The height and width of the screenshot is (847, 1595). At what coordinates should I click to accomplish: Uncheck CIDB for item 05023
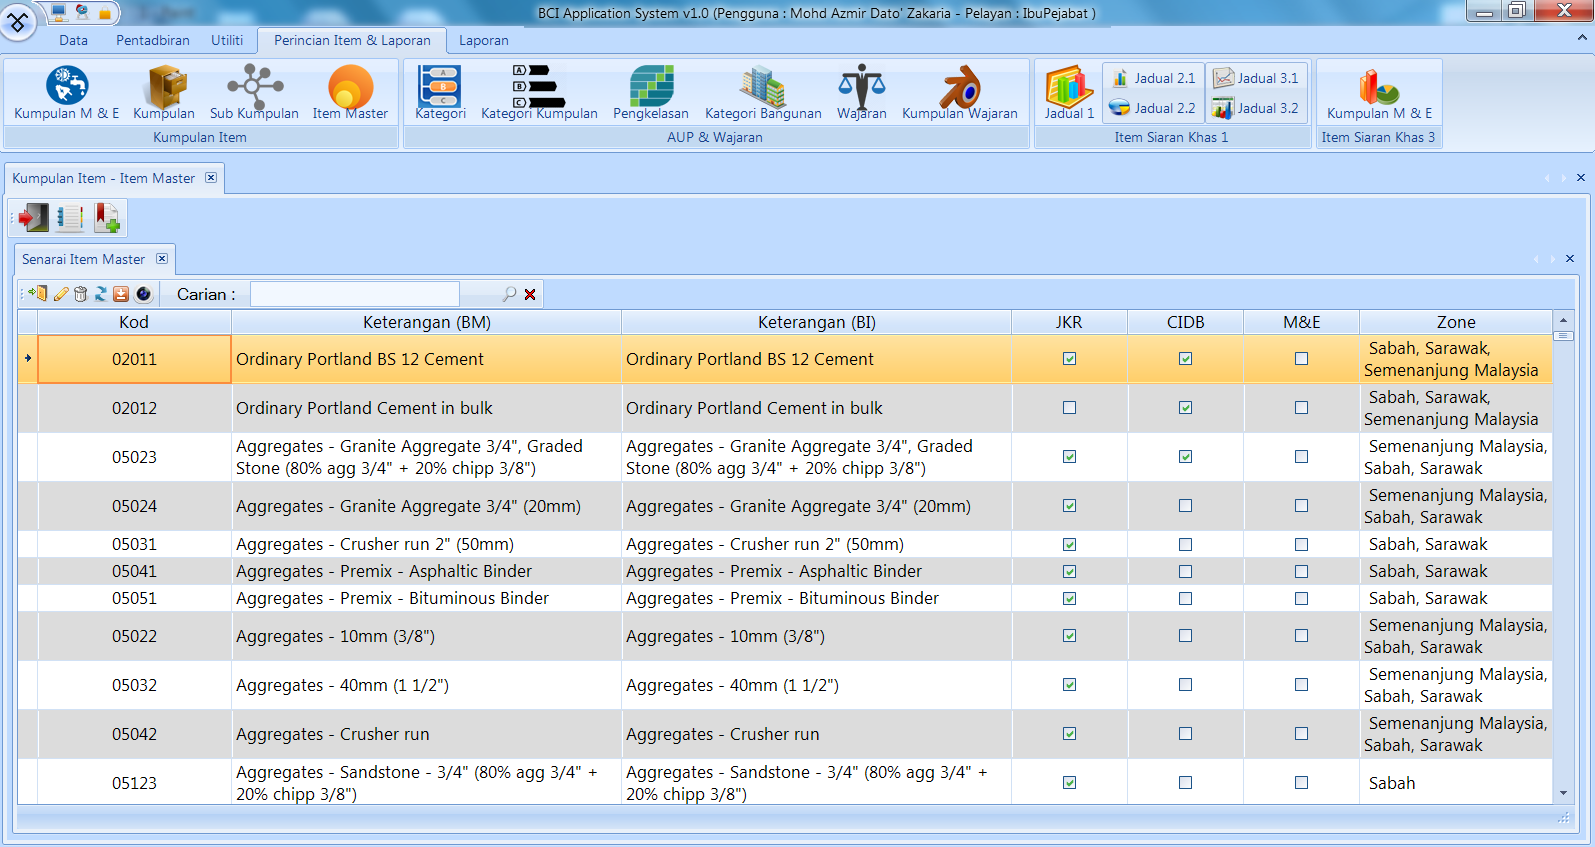(1185, 457)
